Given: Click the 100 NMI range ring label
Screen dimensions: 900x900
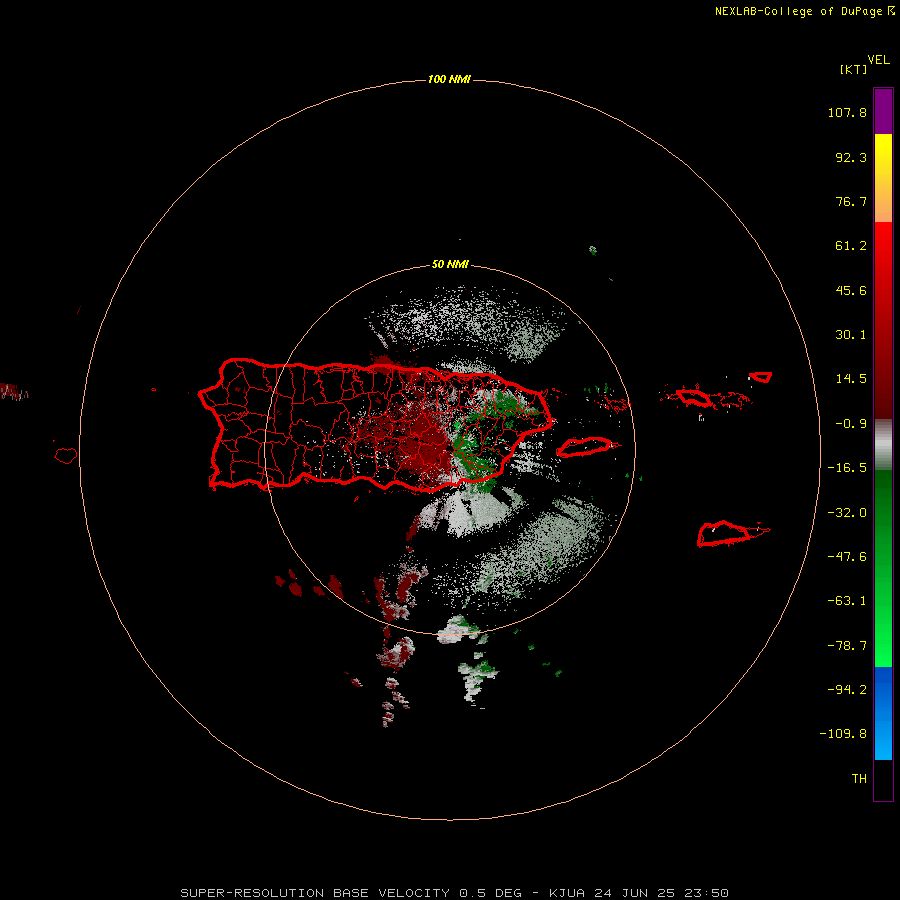Looking at the screenshot, I should pos(449,79).
